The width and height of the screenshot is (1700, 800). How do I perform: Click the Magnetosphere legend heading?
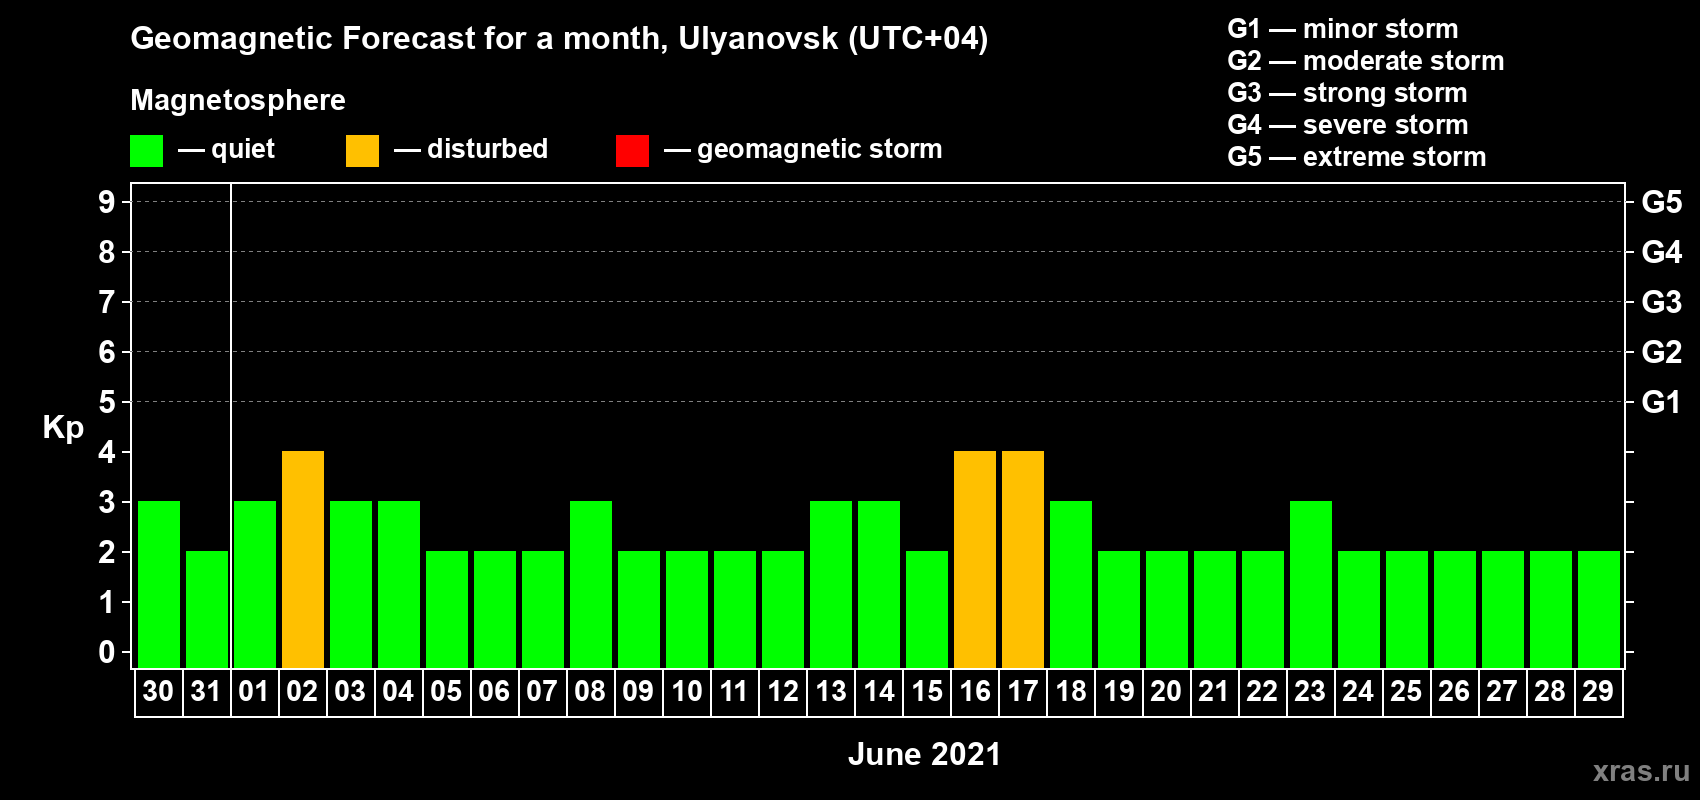click(x=238, y=100)
